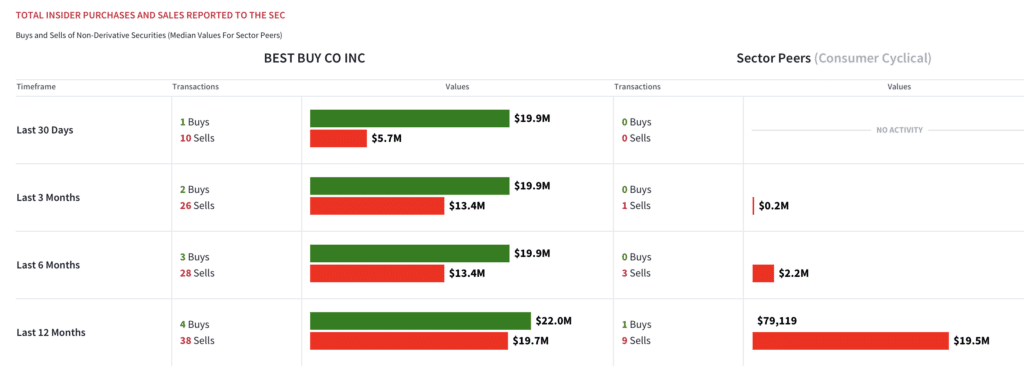Screen dimensions: 1024x385
Task: Click sector peers '3 Sells' in Last 6 Months
Action: point(636,273)
